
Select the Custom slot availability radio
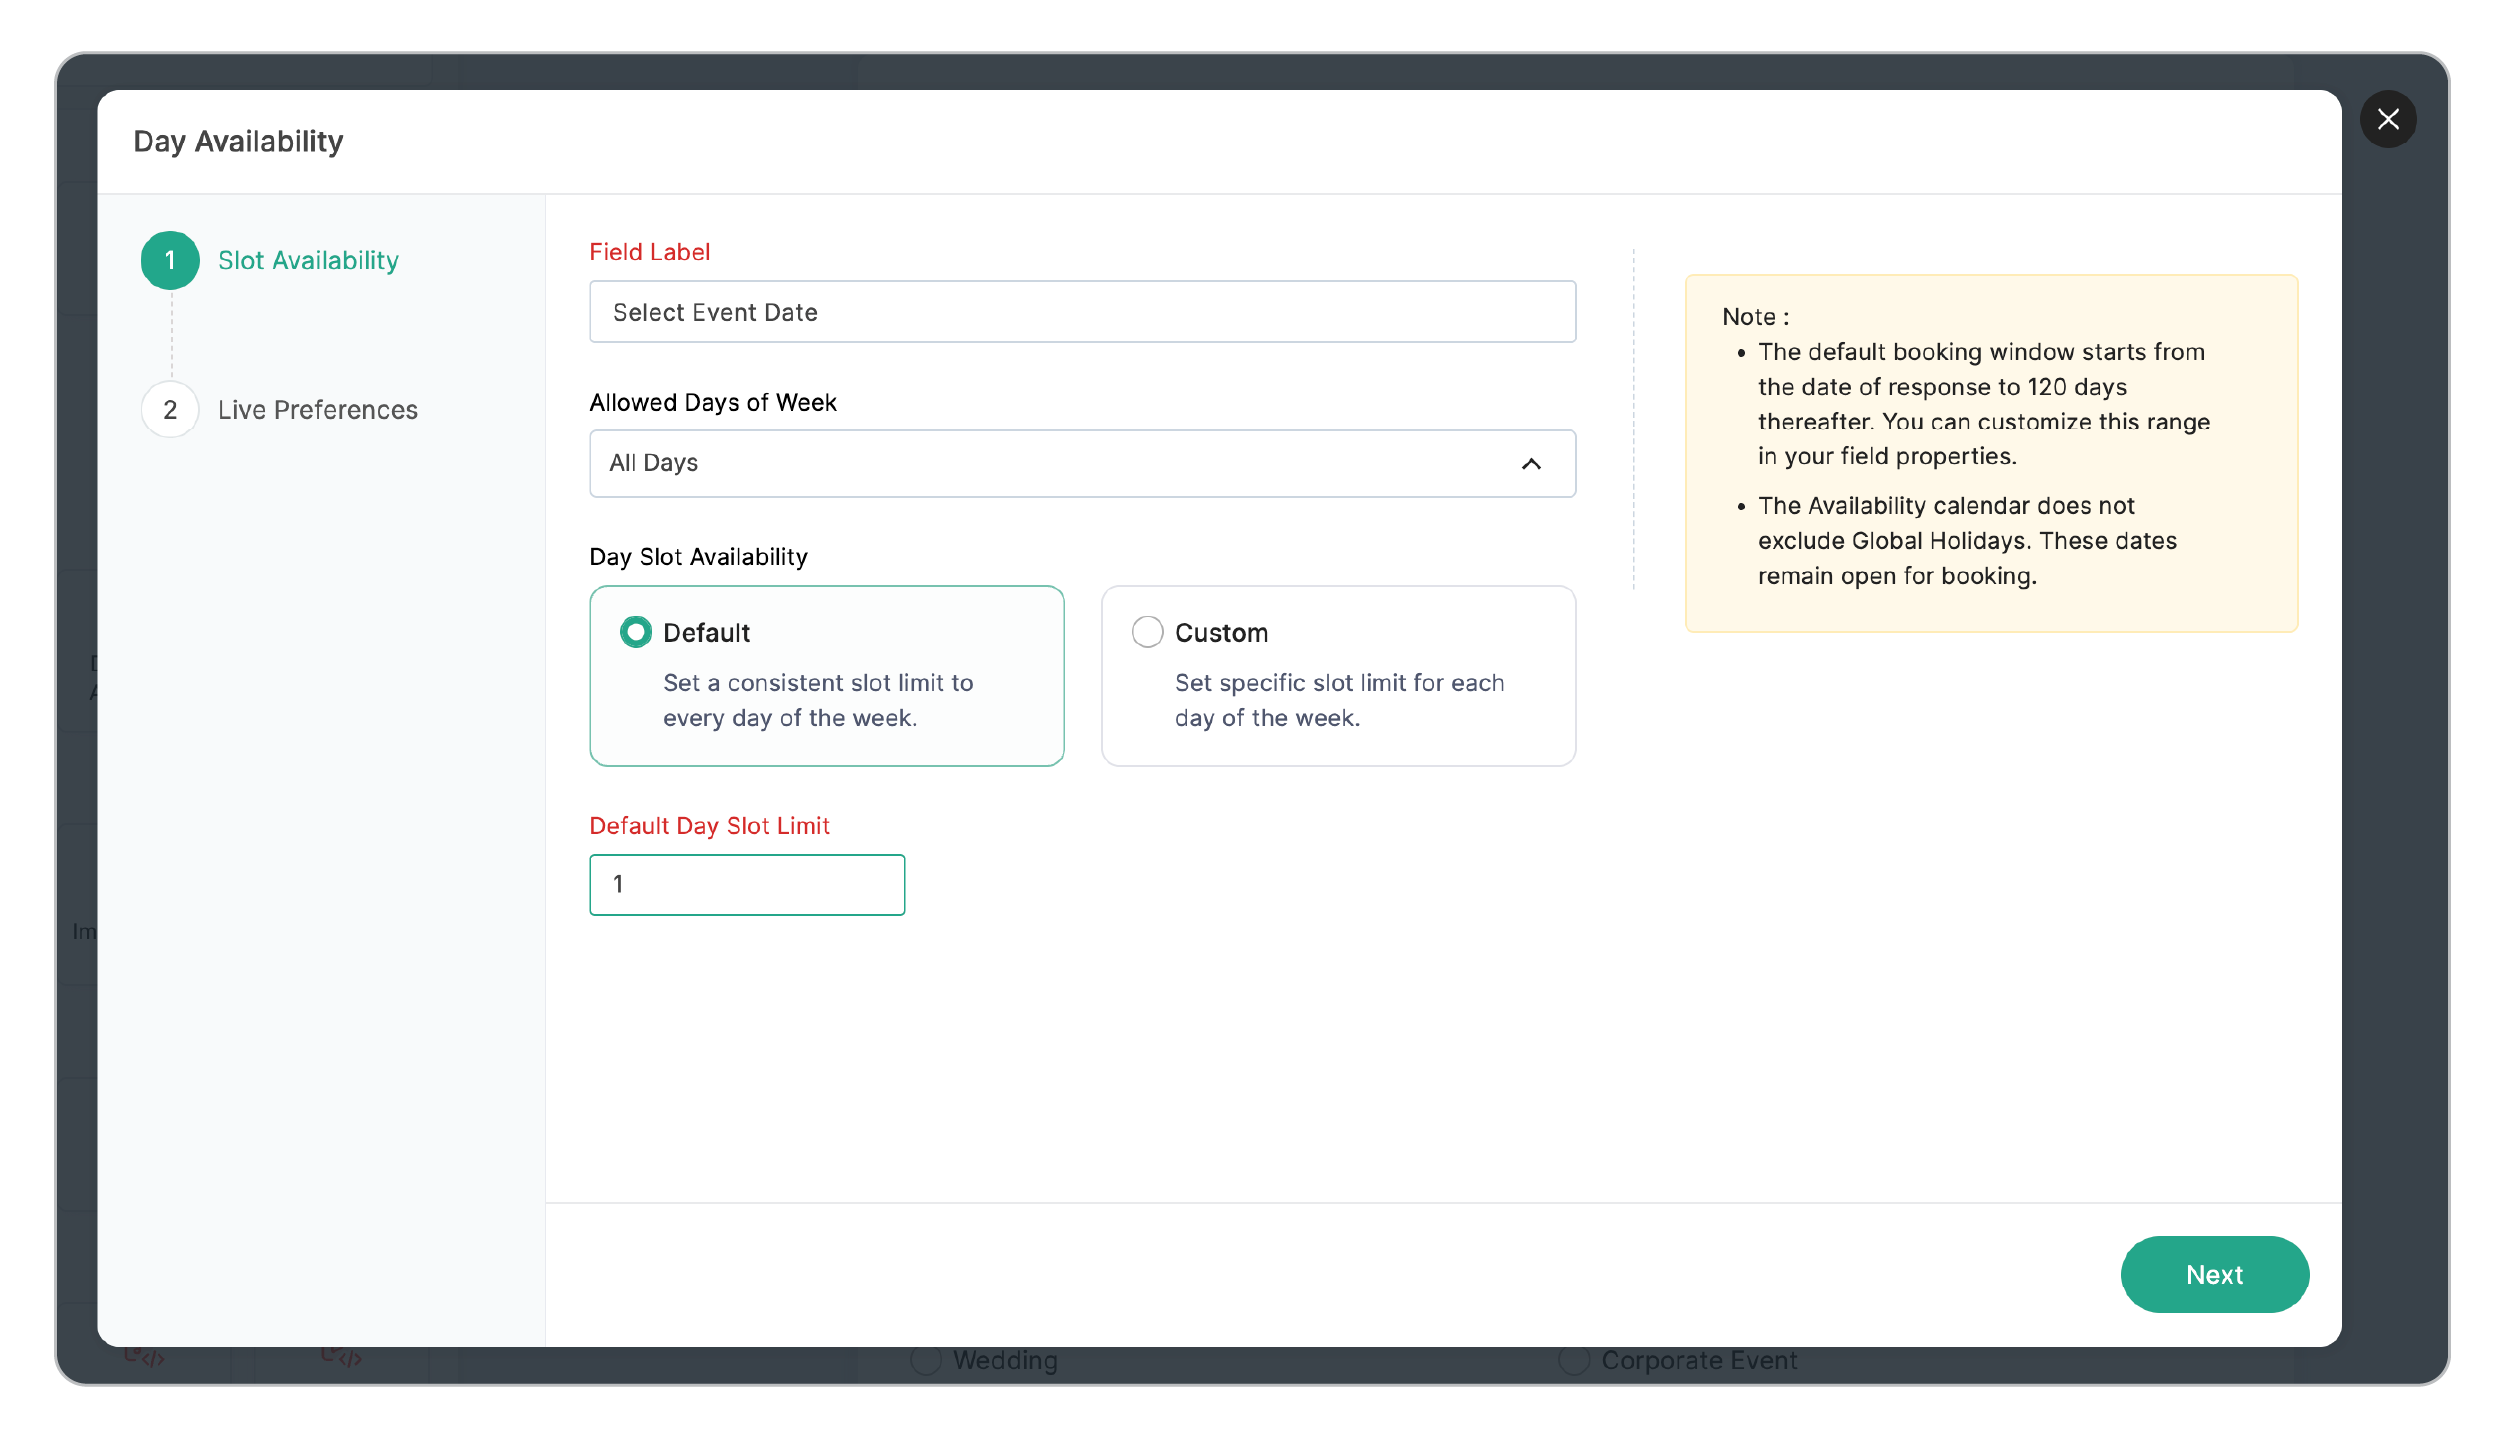click(x=1147, y=632)
